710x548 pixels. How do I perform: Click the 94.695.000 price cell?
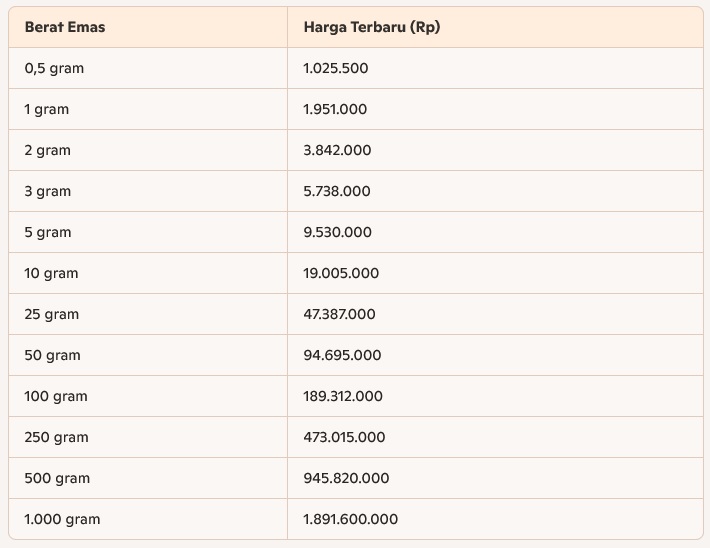[x=342, y=355]
